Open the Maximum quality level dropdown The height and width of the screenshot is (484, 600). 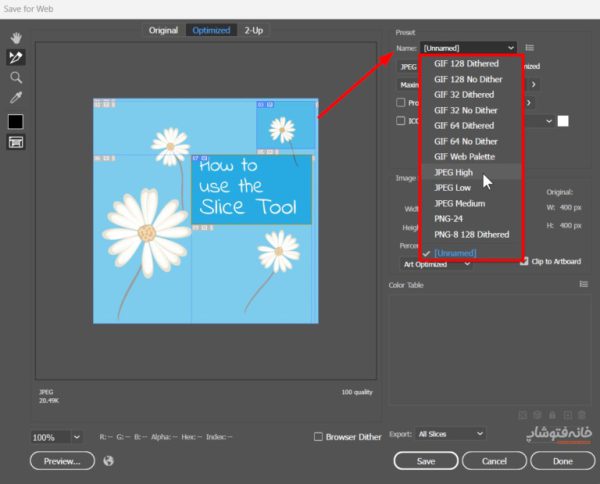coord(409,85)
